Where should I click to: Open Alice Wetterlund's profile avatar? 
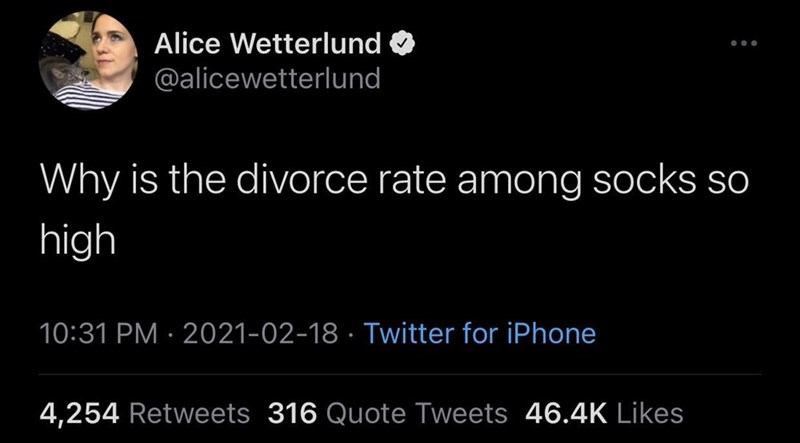(x=88, y=61)
